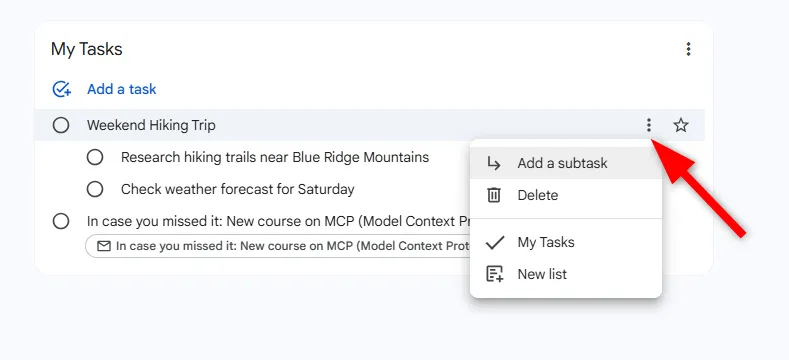Open the linked email chip about MCP course
The image size is (789, 360).
click(x=278, y=246)
